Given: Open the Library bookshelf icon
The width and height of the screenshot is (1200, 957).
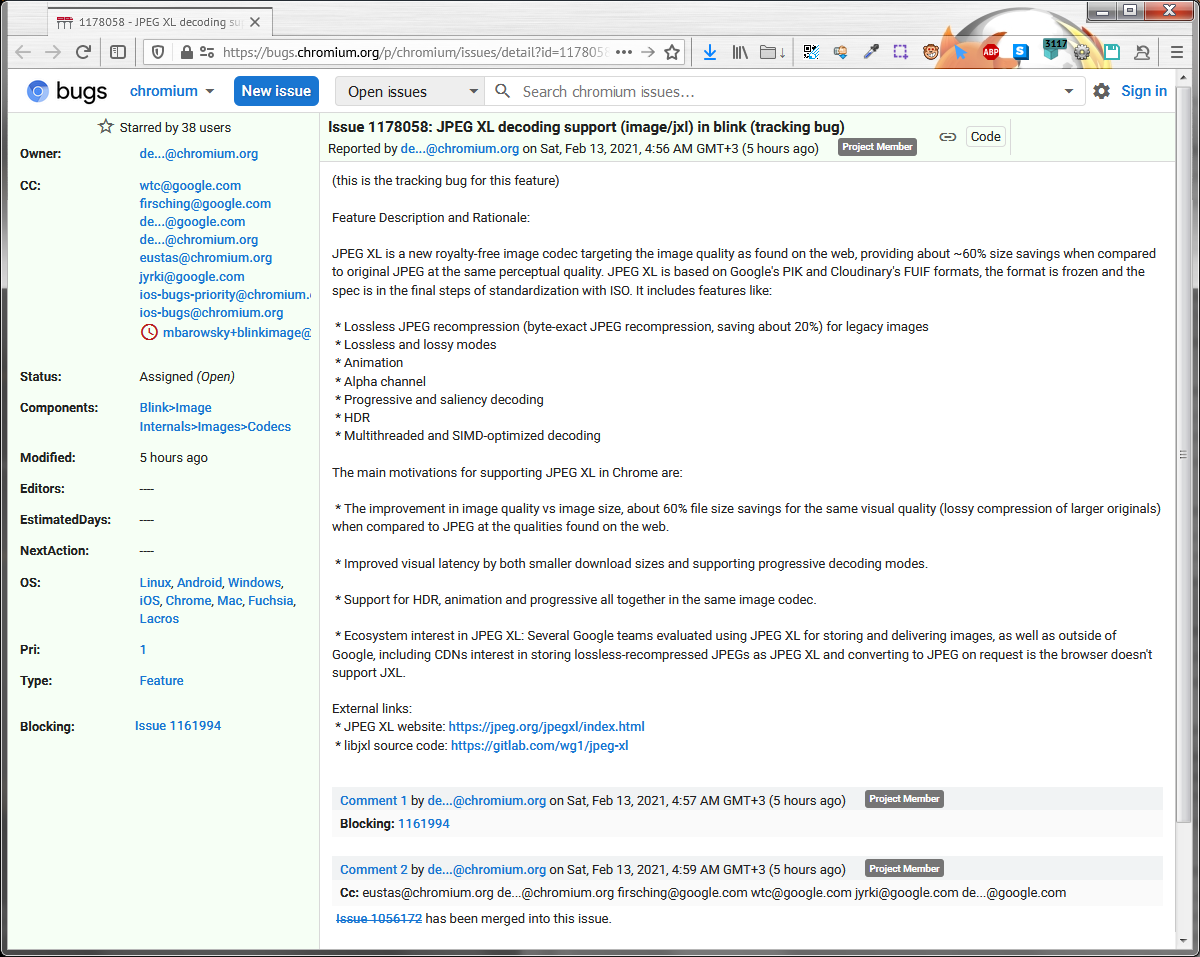Looking at the screenshot, I should pos(741,52).
